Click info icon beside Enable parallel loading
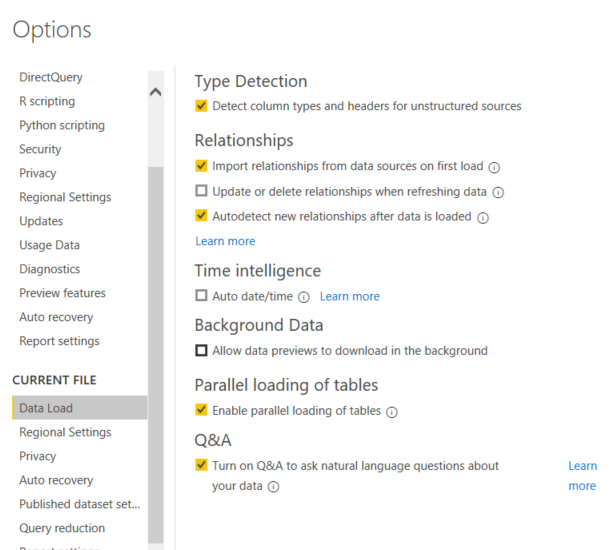The height and width of the screenshot is (550, 609). [392, 412]
